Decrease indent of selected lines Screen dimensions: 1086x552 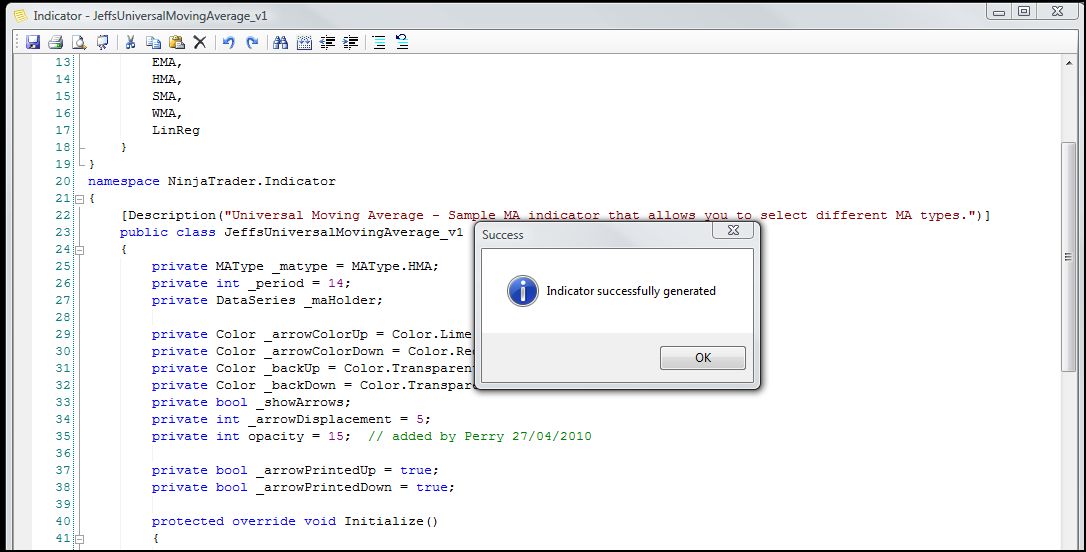click(x=328, y=42)
